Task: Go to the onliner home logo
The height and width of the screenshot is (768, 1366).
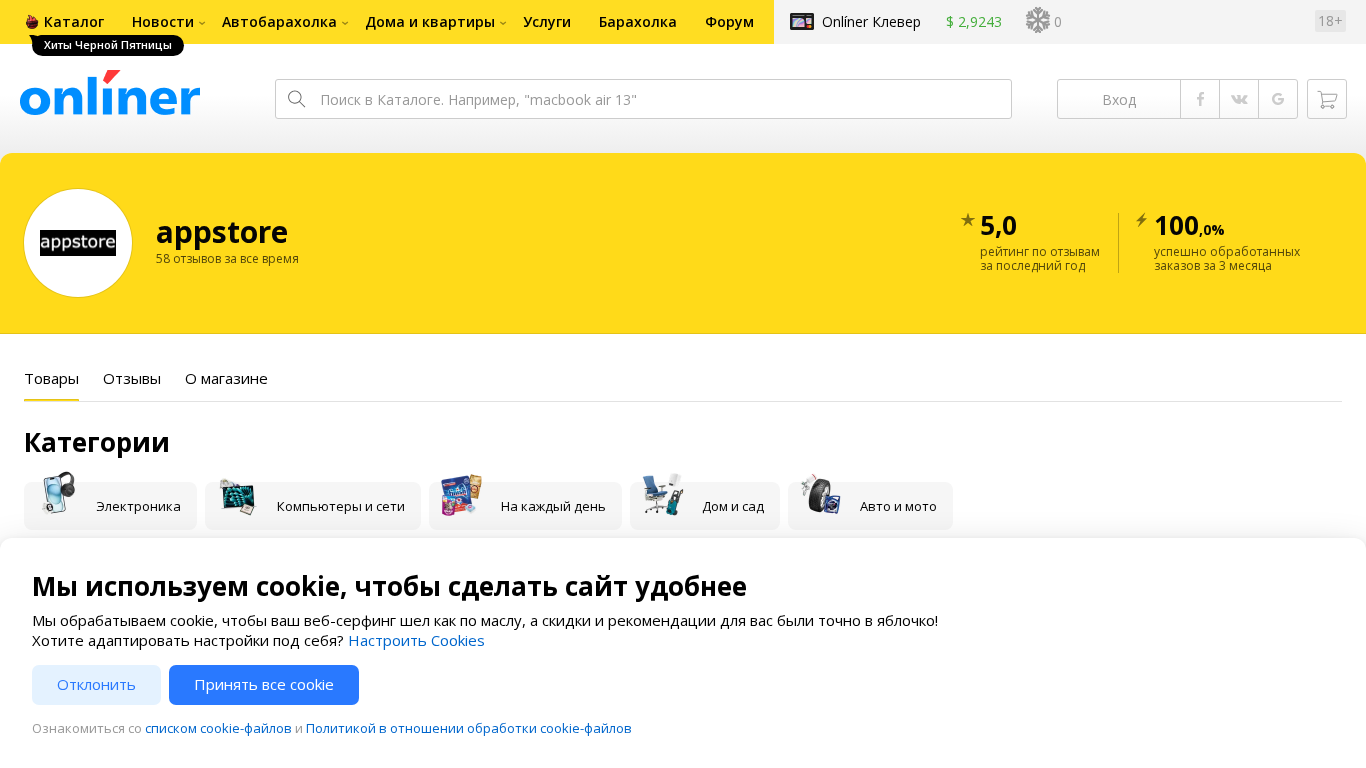Action: pos(110,94)
